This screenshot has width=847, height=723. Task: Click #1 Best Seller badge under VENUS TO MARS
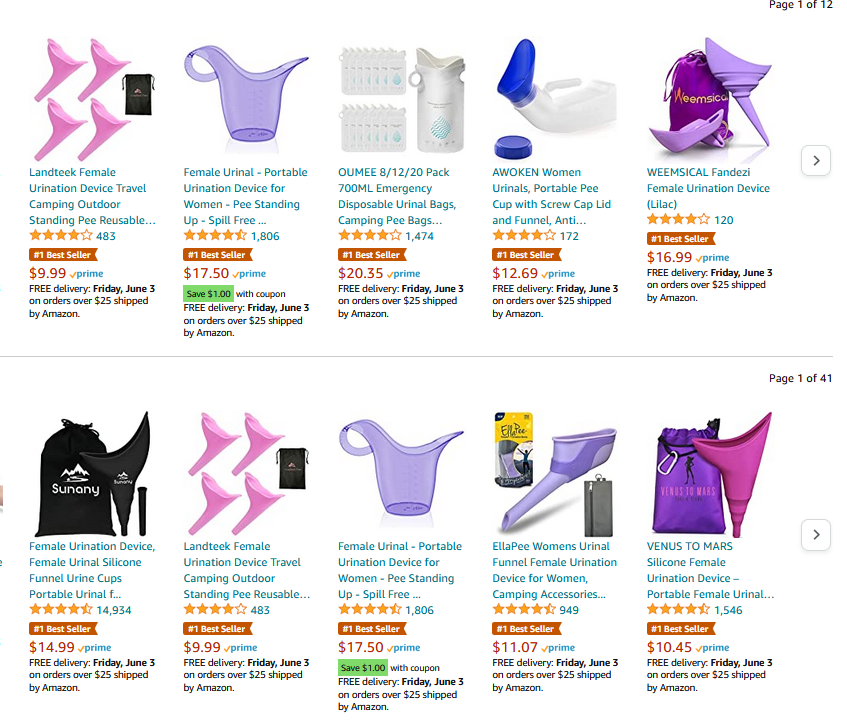[680, 629]
